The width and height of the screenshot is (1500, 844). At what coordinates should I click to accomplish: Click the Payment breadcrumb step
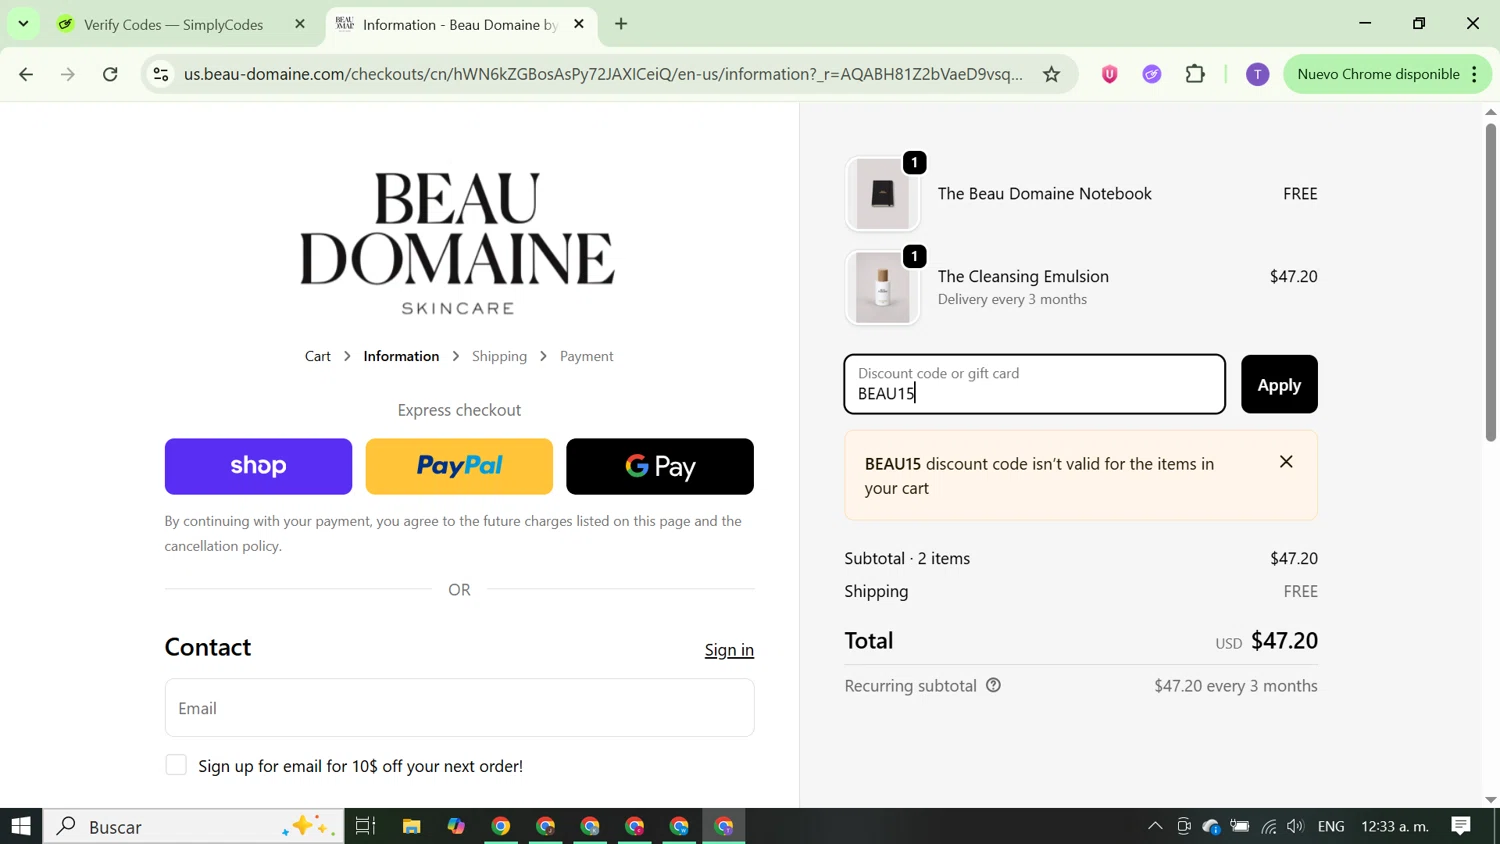point(586,356)
